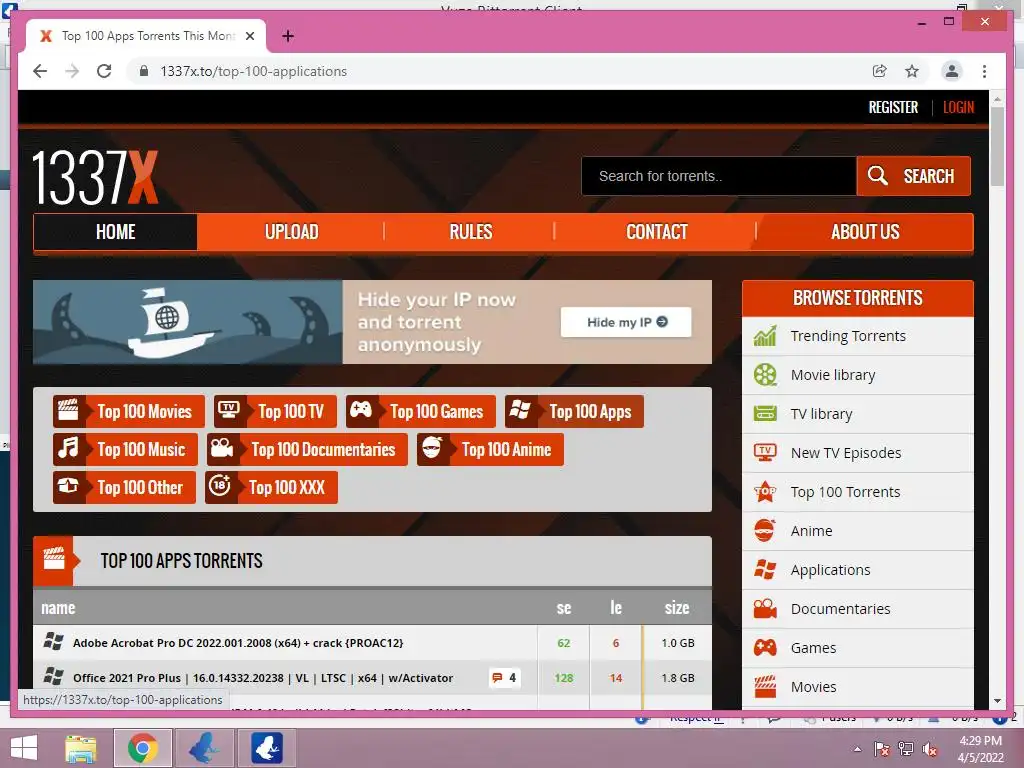Click the 1337X site logo

pyautogui.click(x=95, y=177)
